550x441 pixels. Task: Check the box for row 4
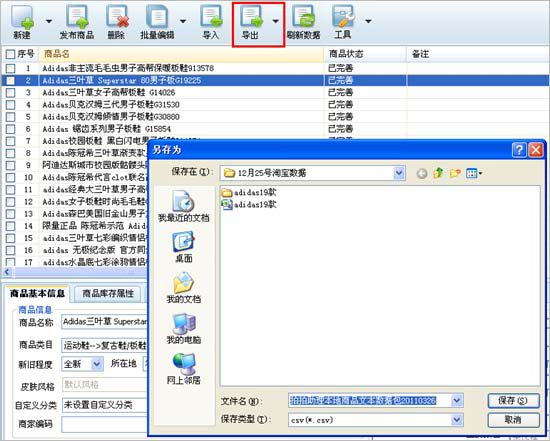coord(11,105)
